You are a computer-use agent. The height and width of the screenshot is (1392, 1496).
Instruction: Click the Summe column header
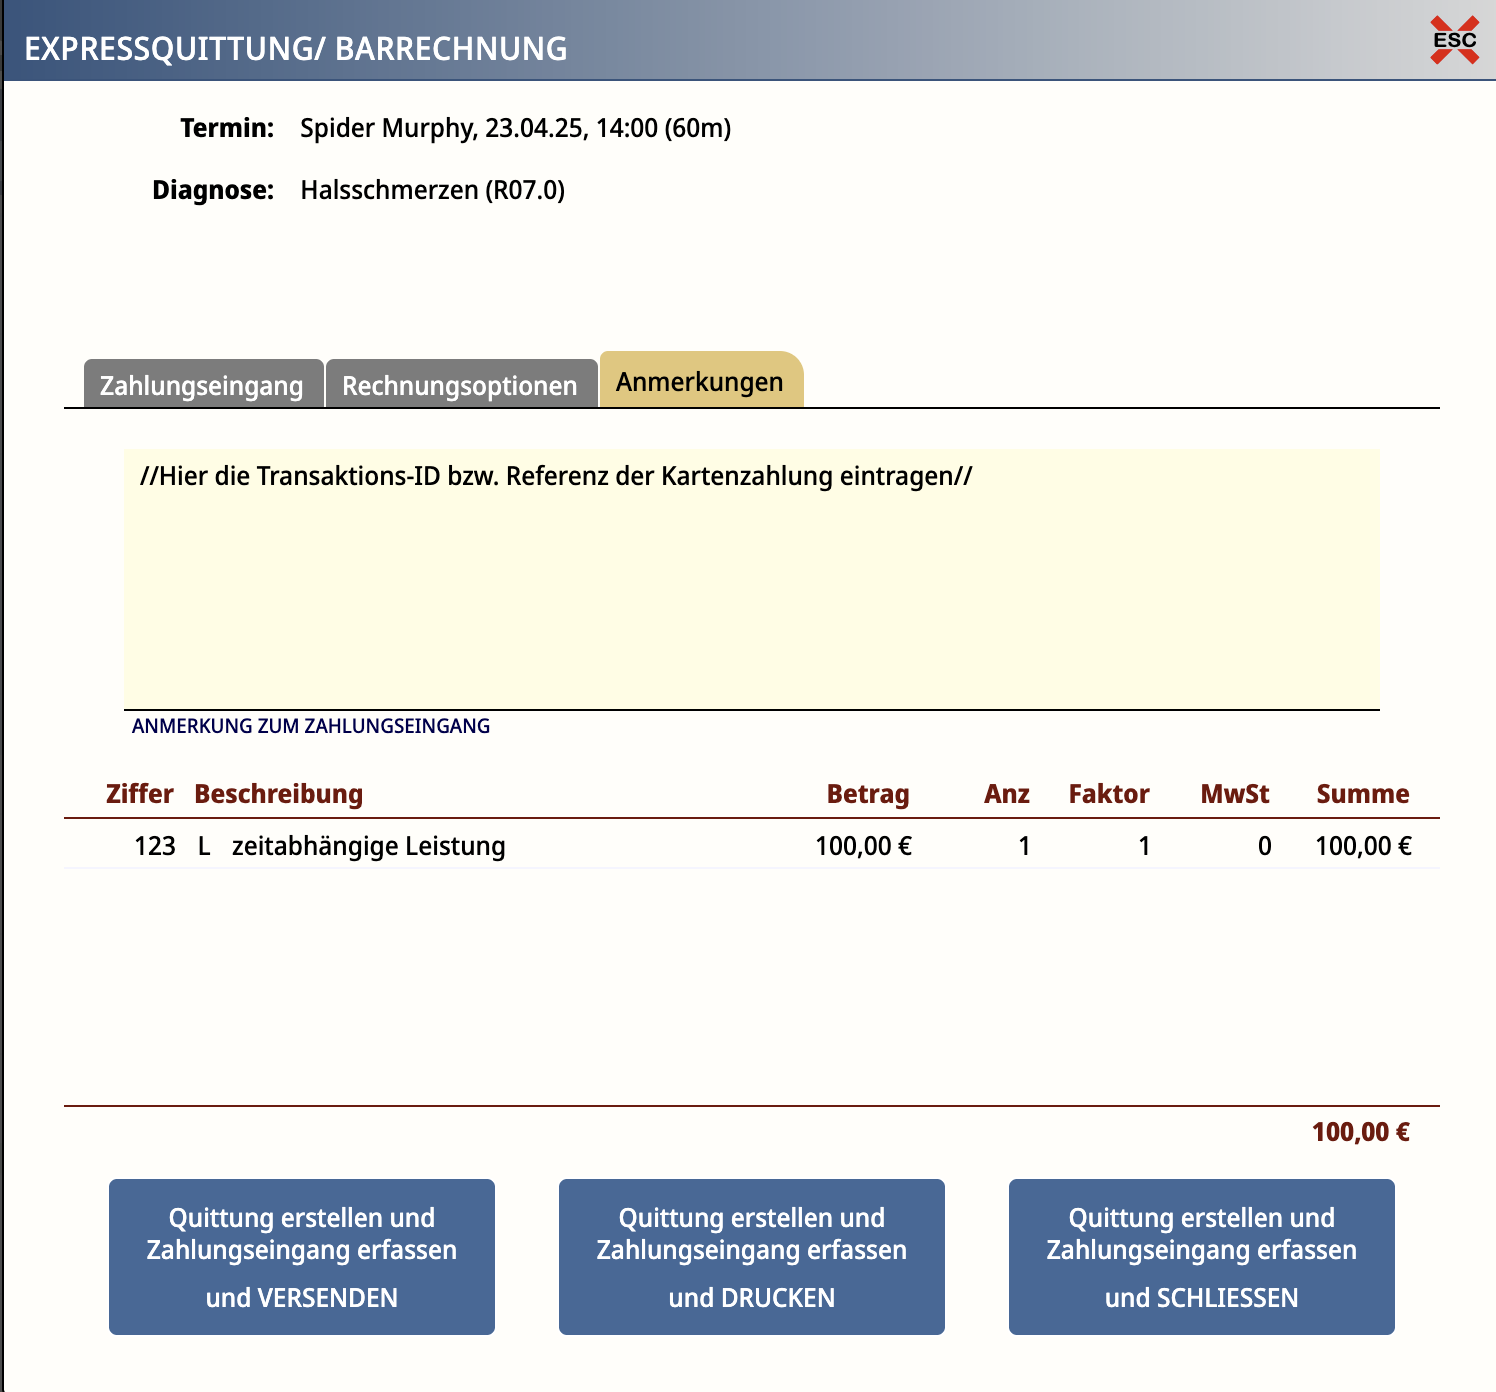(x=1363, y=794)
